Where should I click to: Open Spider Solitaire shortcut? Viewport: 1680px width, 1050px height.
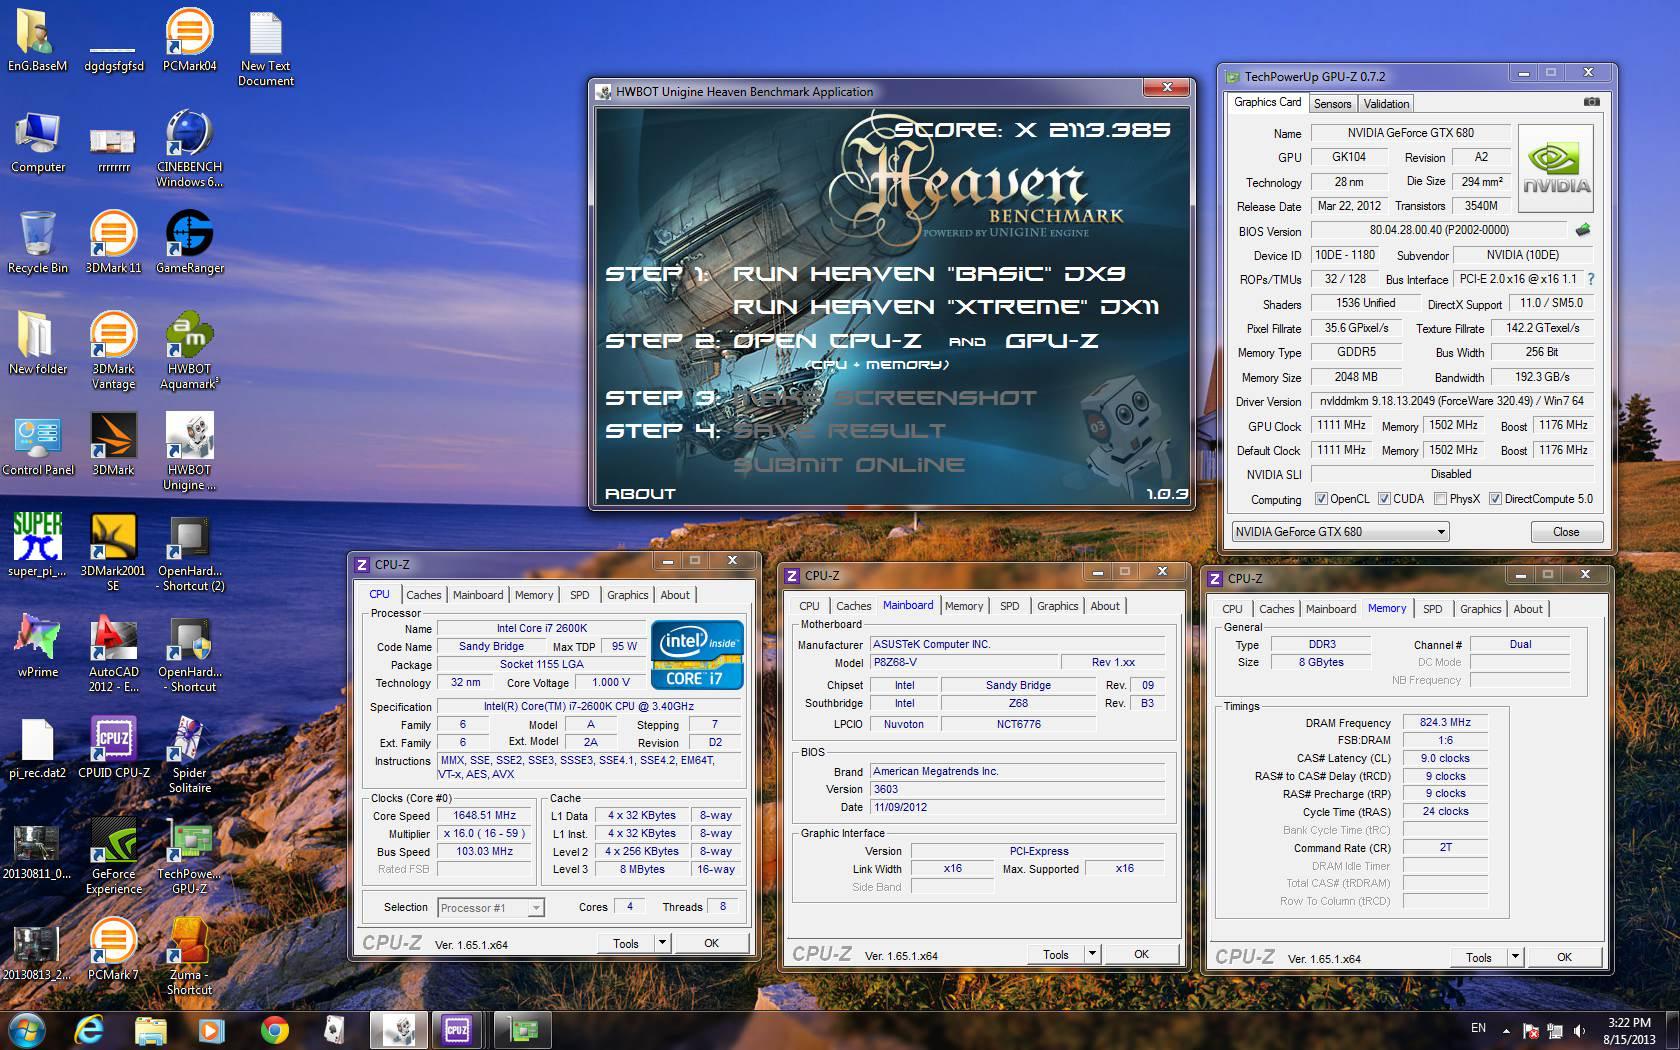(x=189, y=755)
